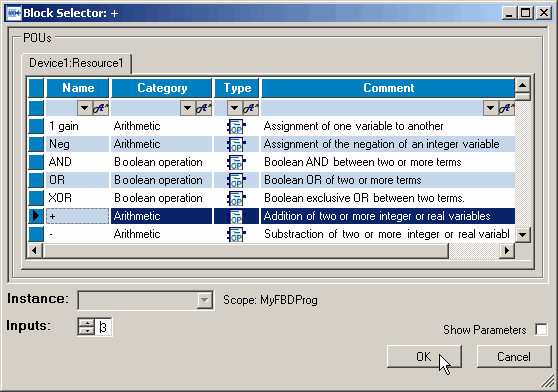This screenshot has width=558, height=392.
Task: Click the Inputs number field showing 3
Action: pos(103,327)
